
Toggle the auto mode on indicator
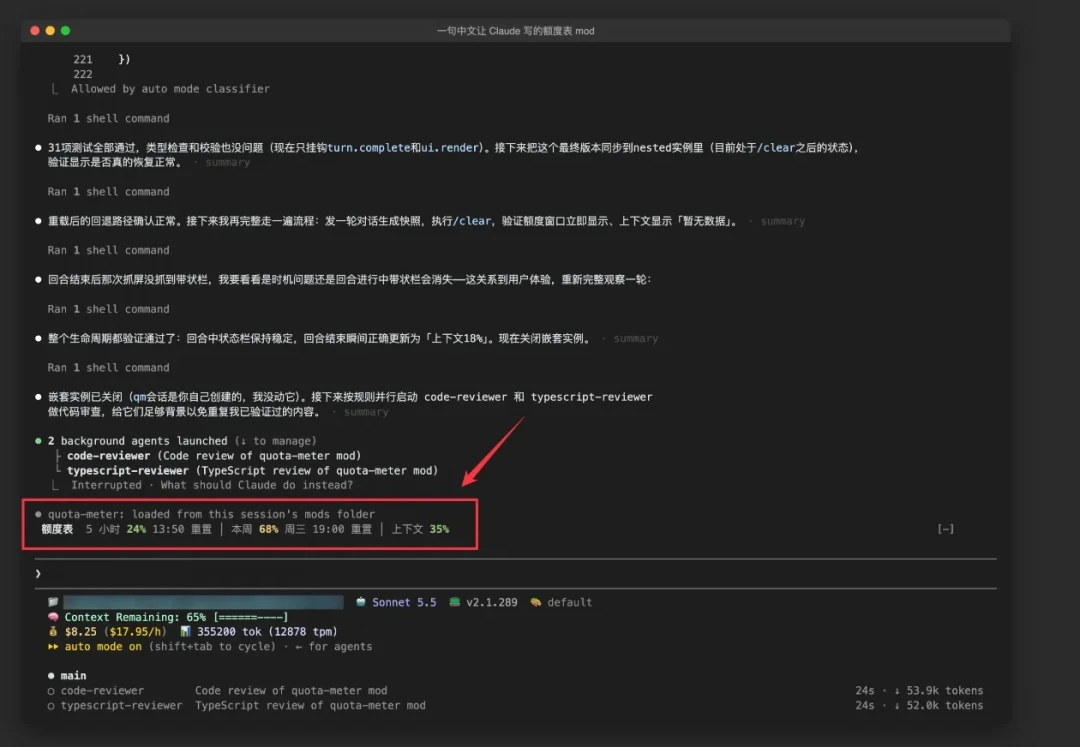[x=103, y=646]
